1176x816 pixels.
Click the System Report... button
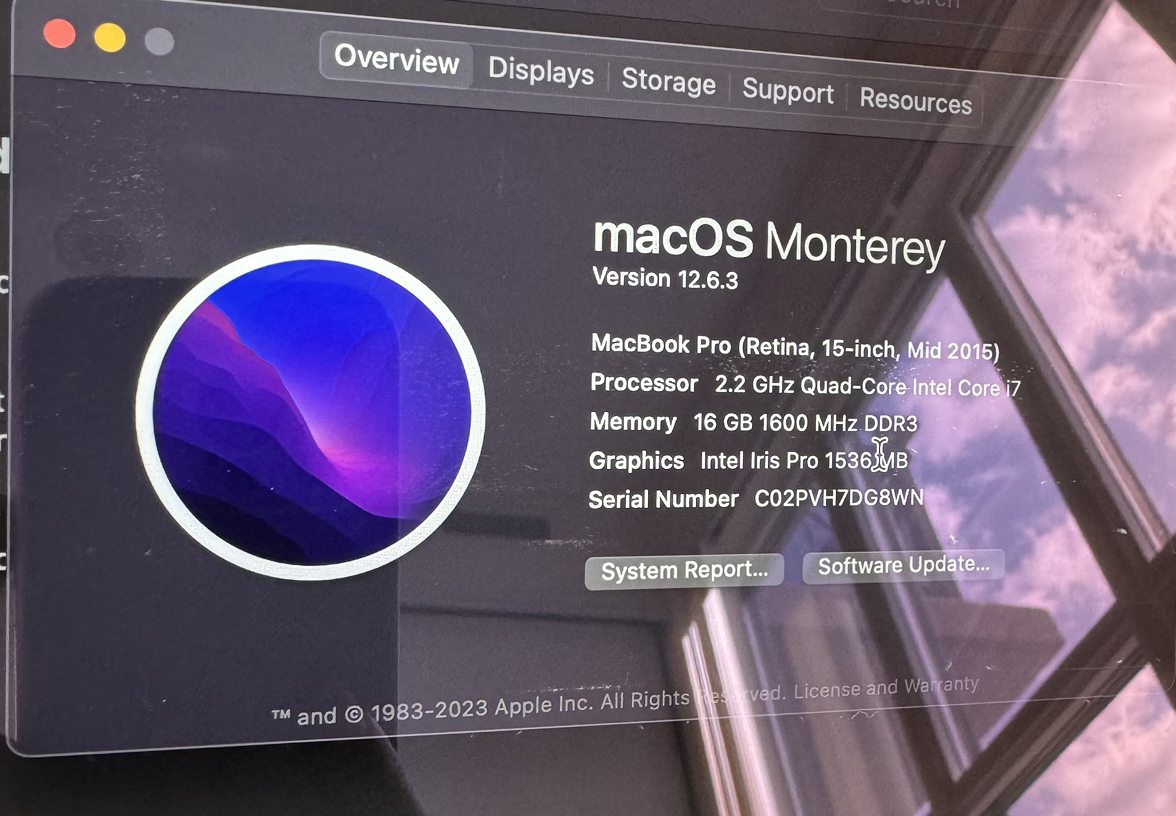684,571
